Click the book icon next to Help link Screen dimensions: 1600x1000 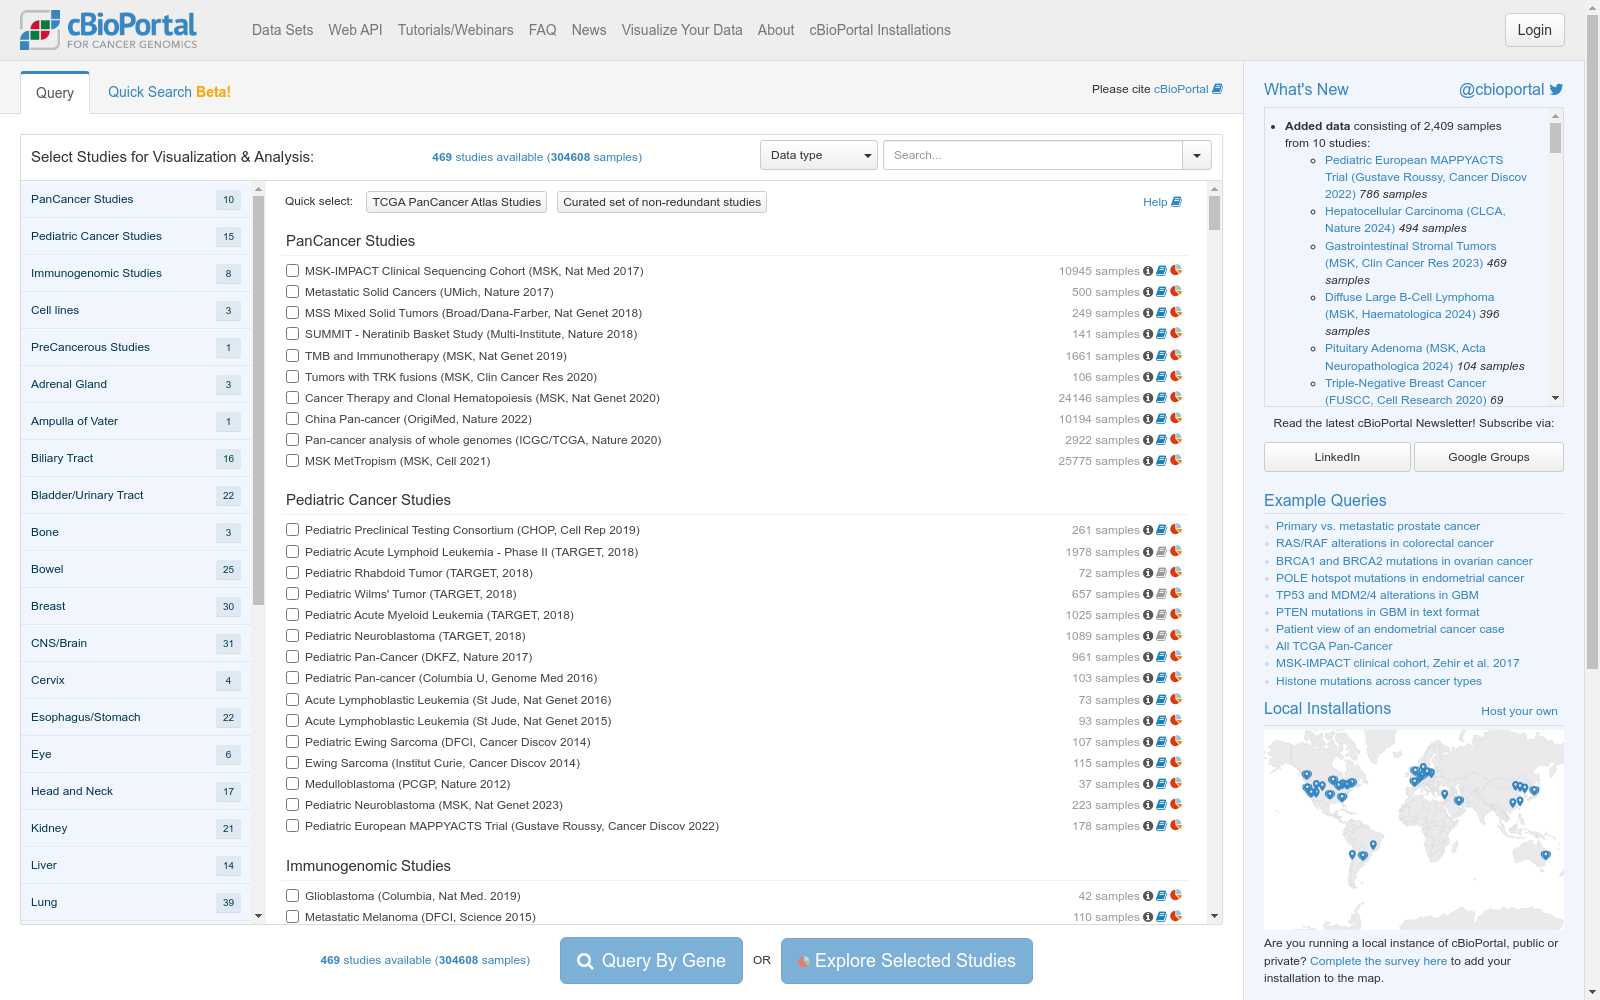point(1176,202)
